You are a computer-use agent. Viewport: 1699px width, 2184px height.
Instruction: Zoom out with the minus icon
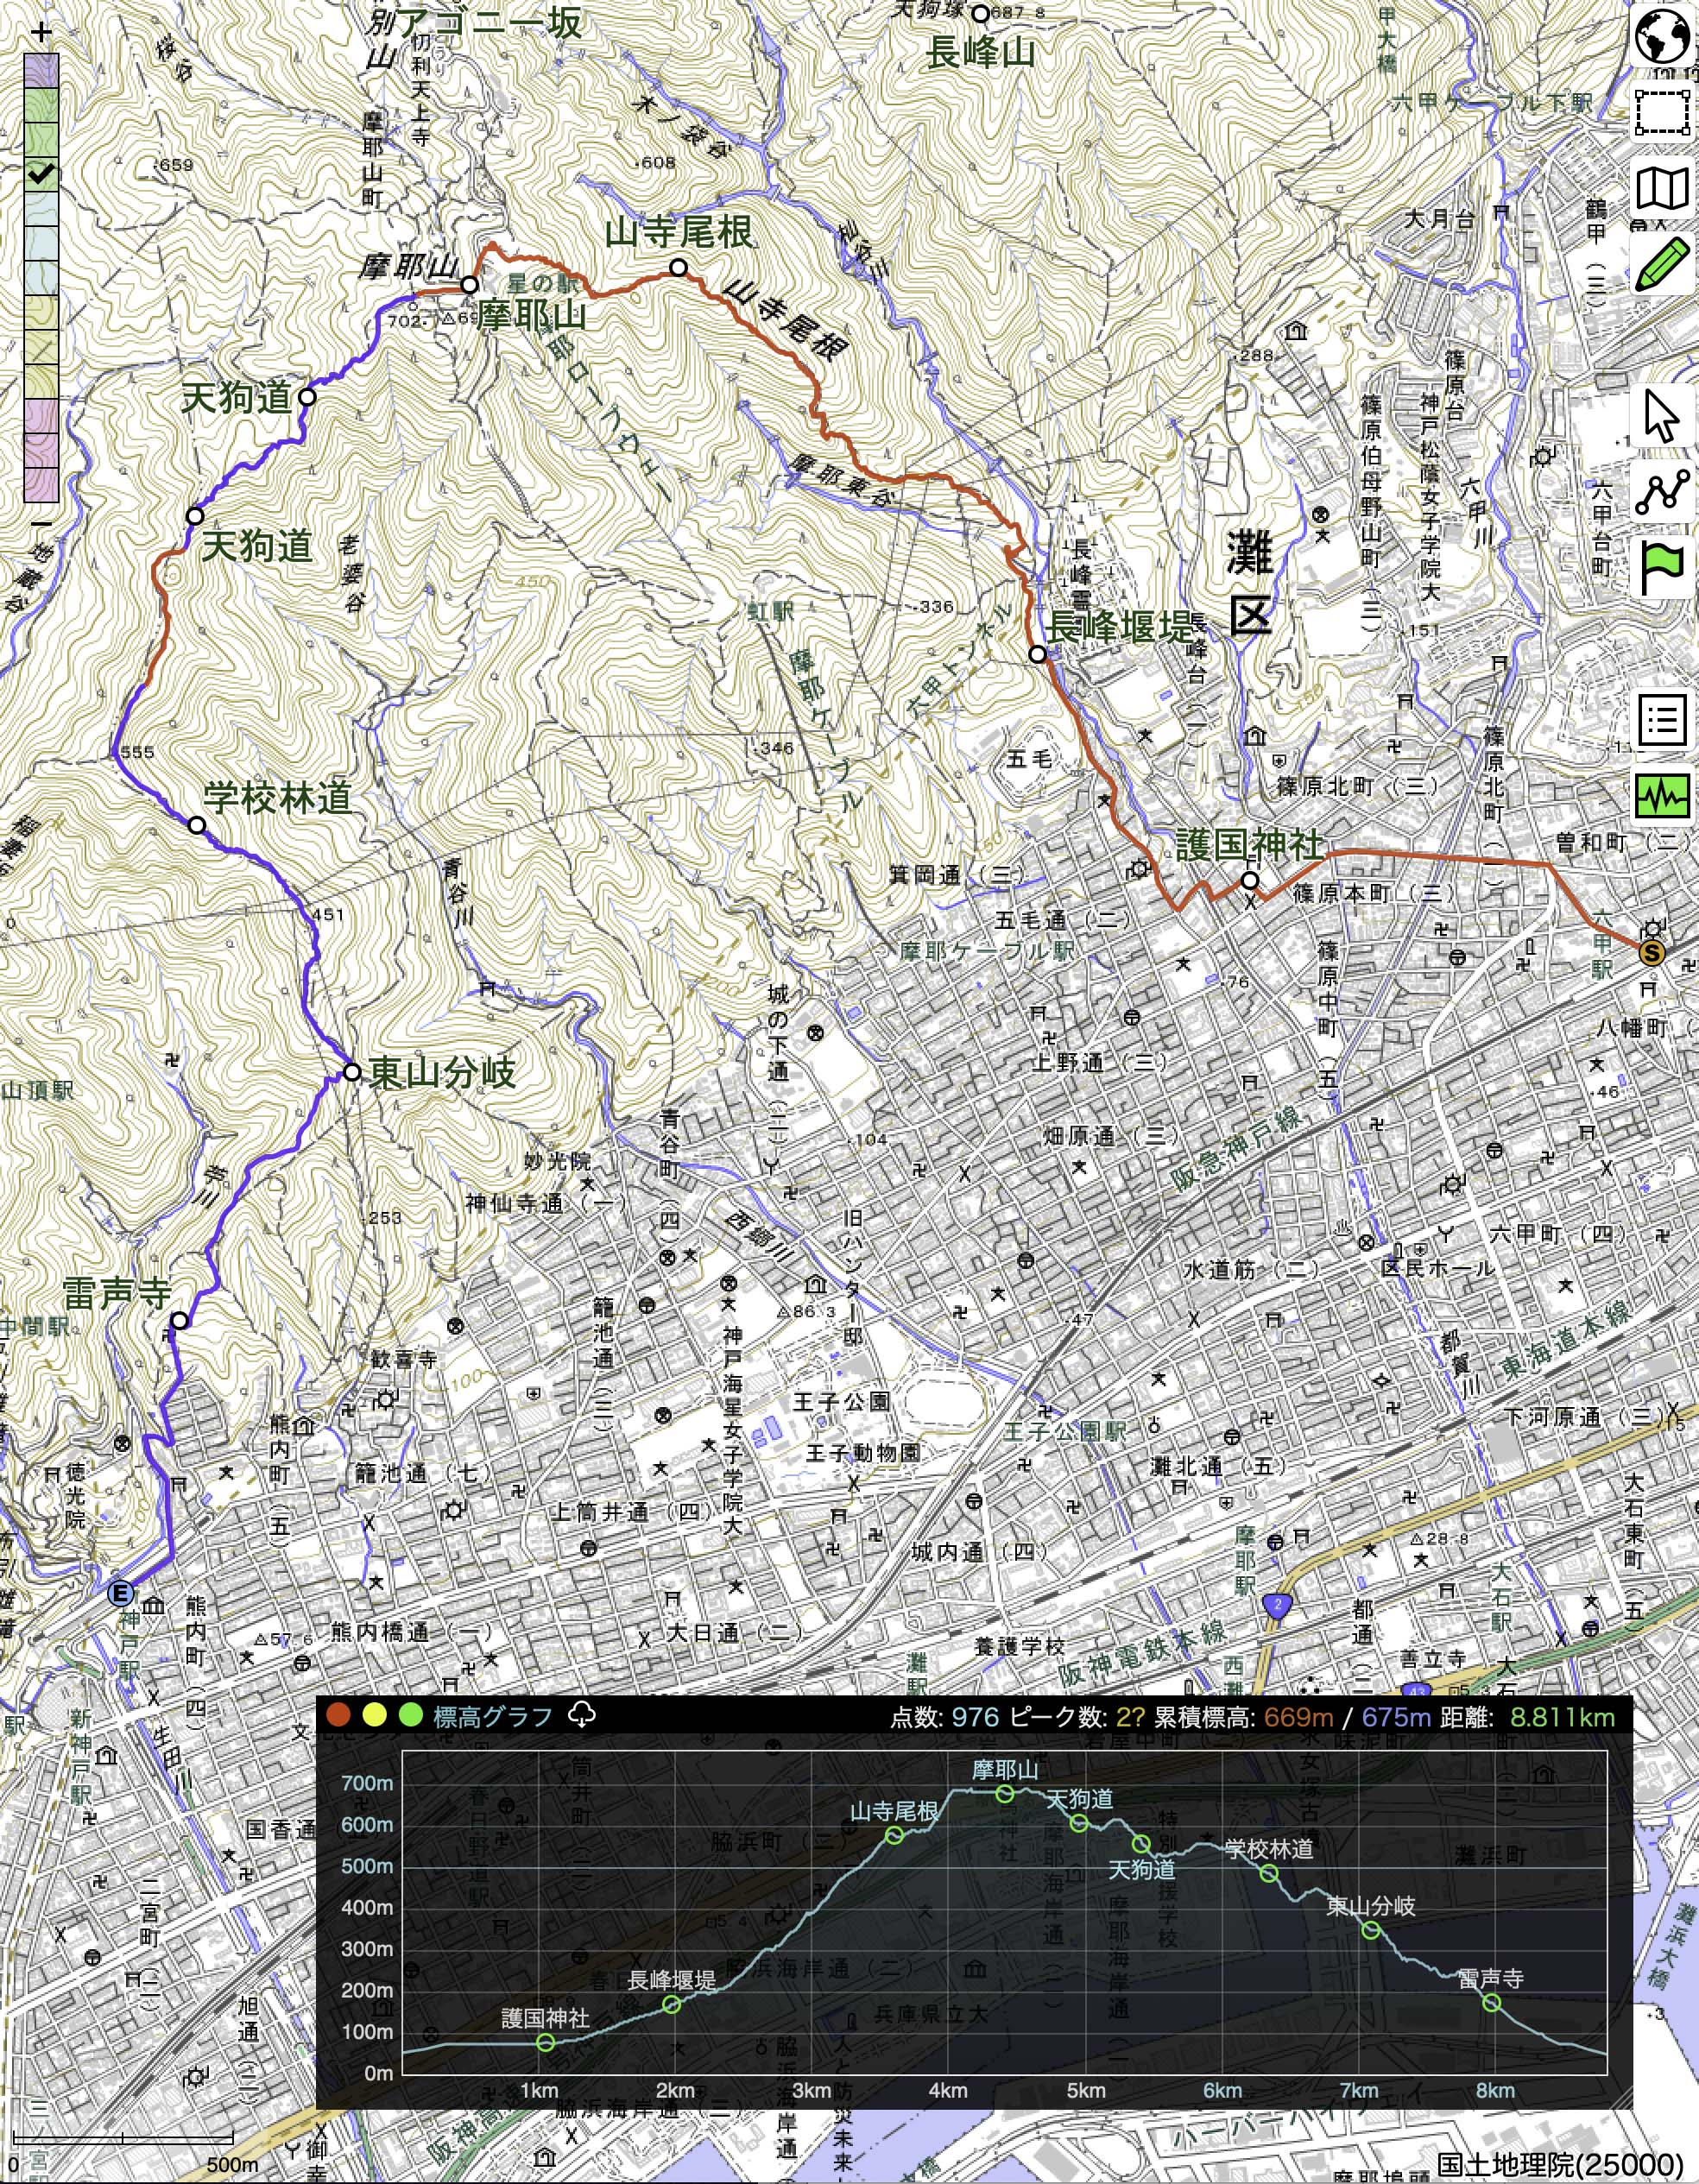(x=40, y=522)
